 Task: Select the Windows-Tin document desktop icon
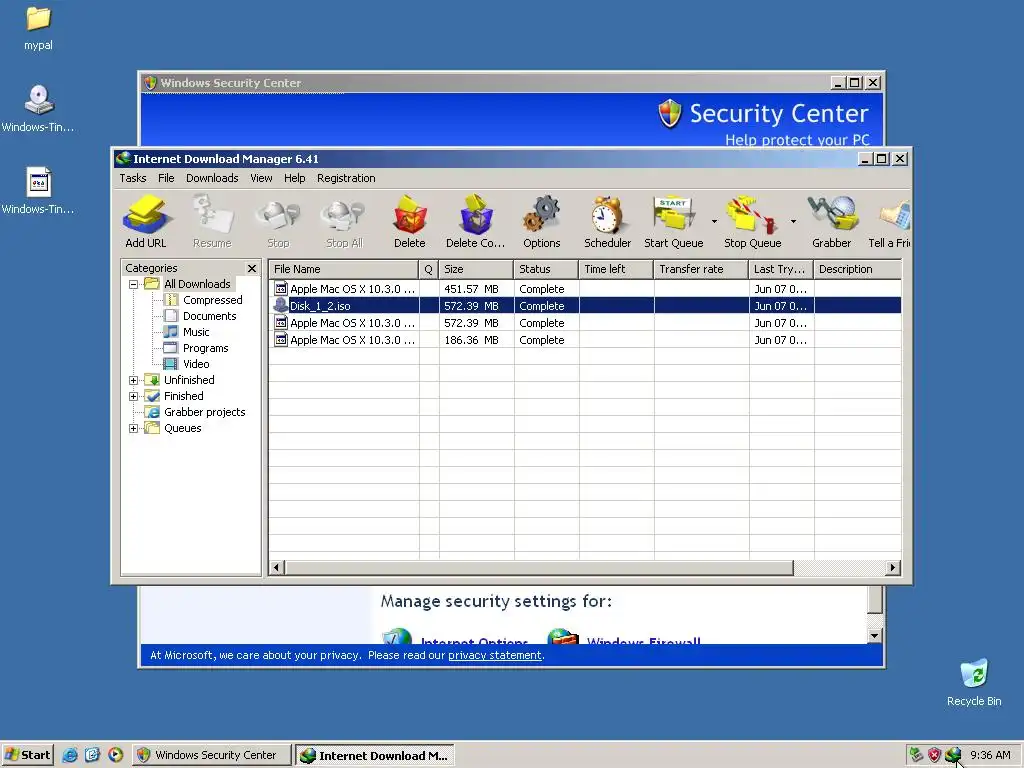[x=38, y=191]
